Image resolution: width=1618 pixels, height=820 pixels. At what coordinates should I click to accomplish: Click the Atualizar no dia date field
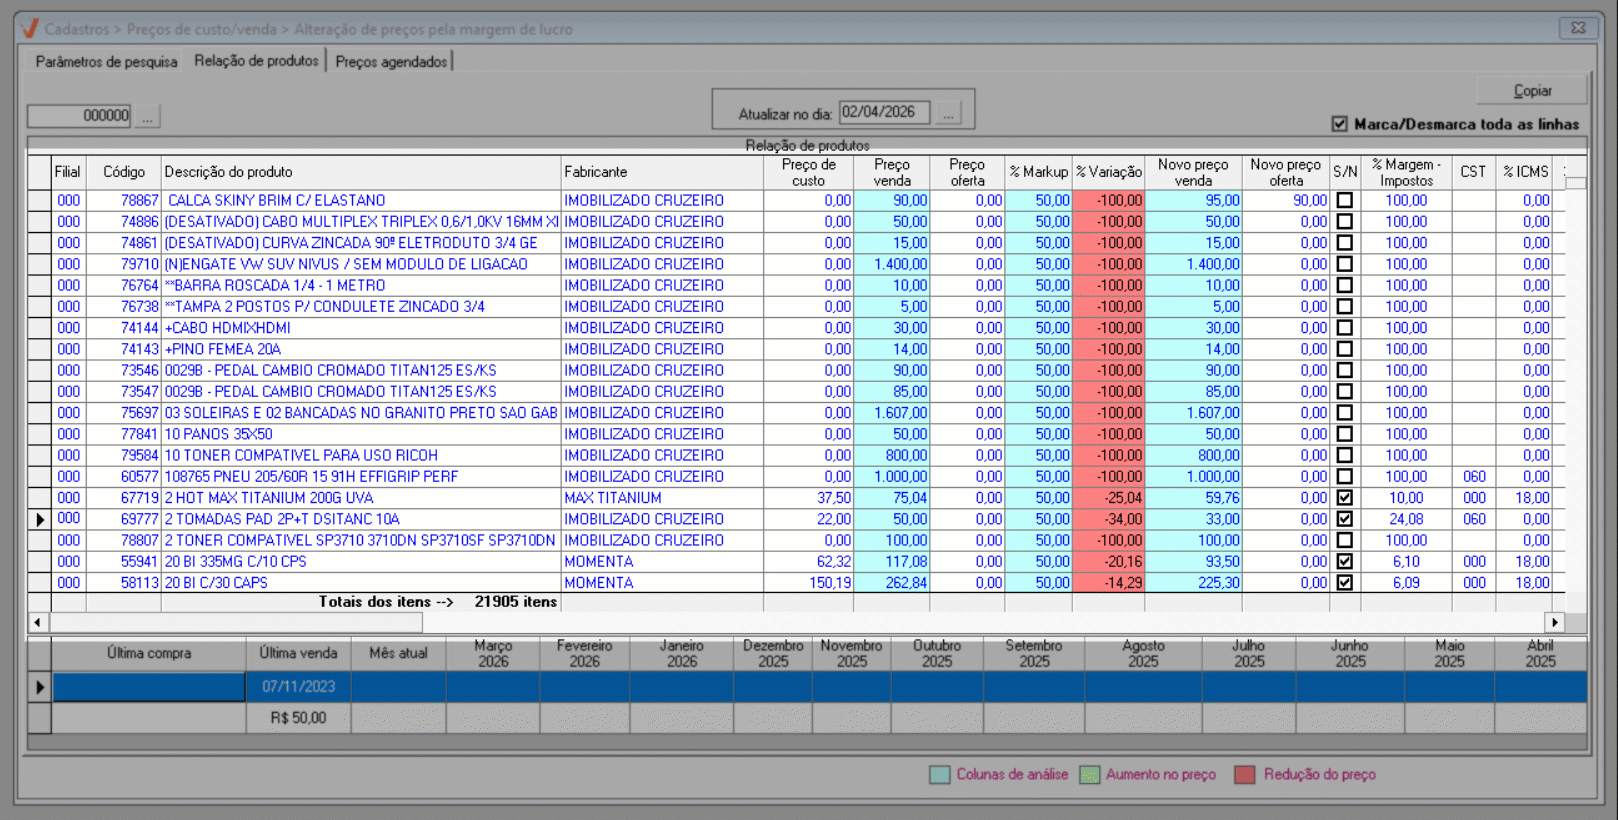point(884,112)
